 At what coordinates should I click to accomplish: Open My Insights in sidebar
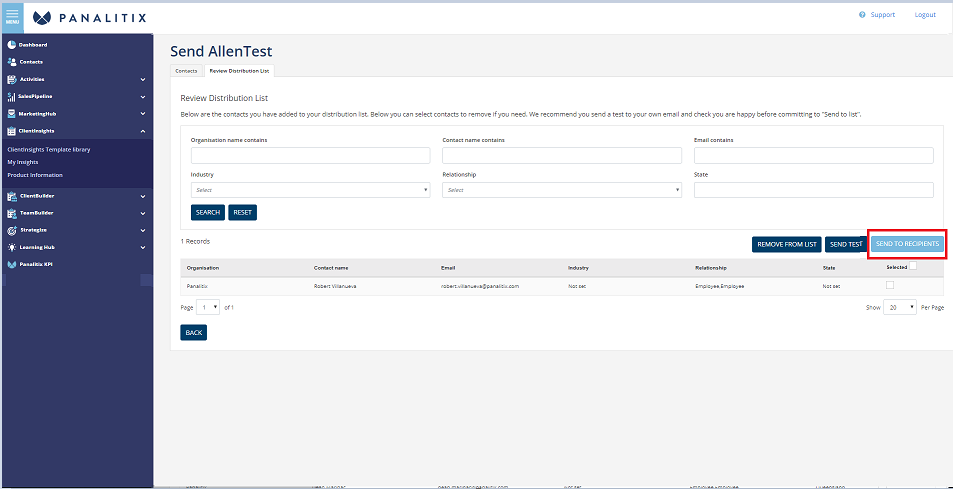[23, 162]
